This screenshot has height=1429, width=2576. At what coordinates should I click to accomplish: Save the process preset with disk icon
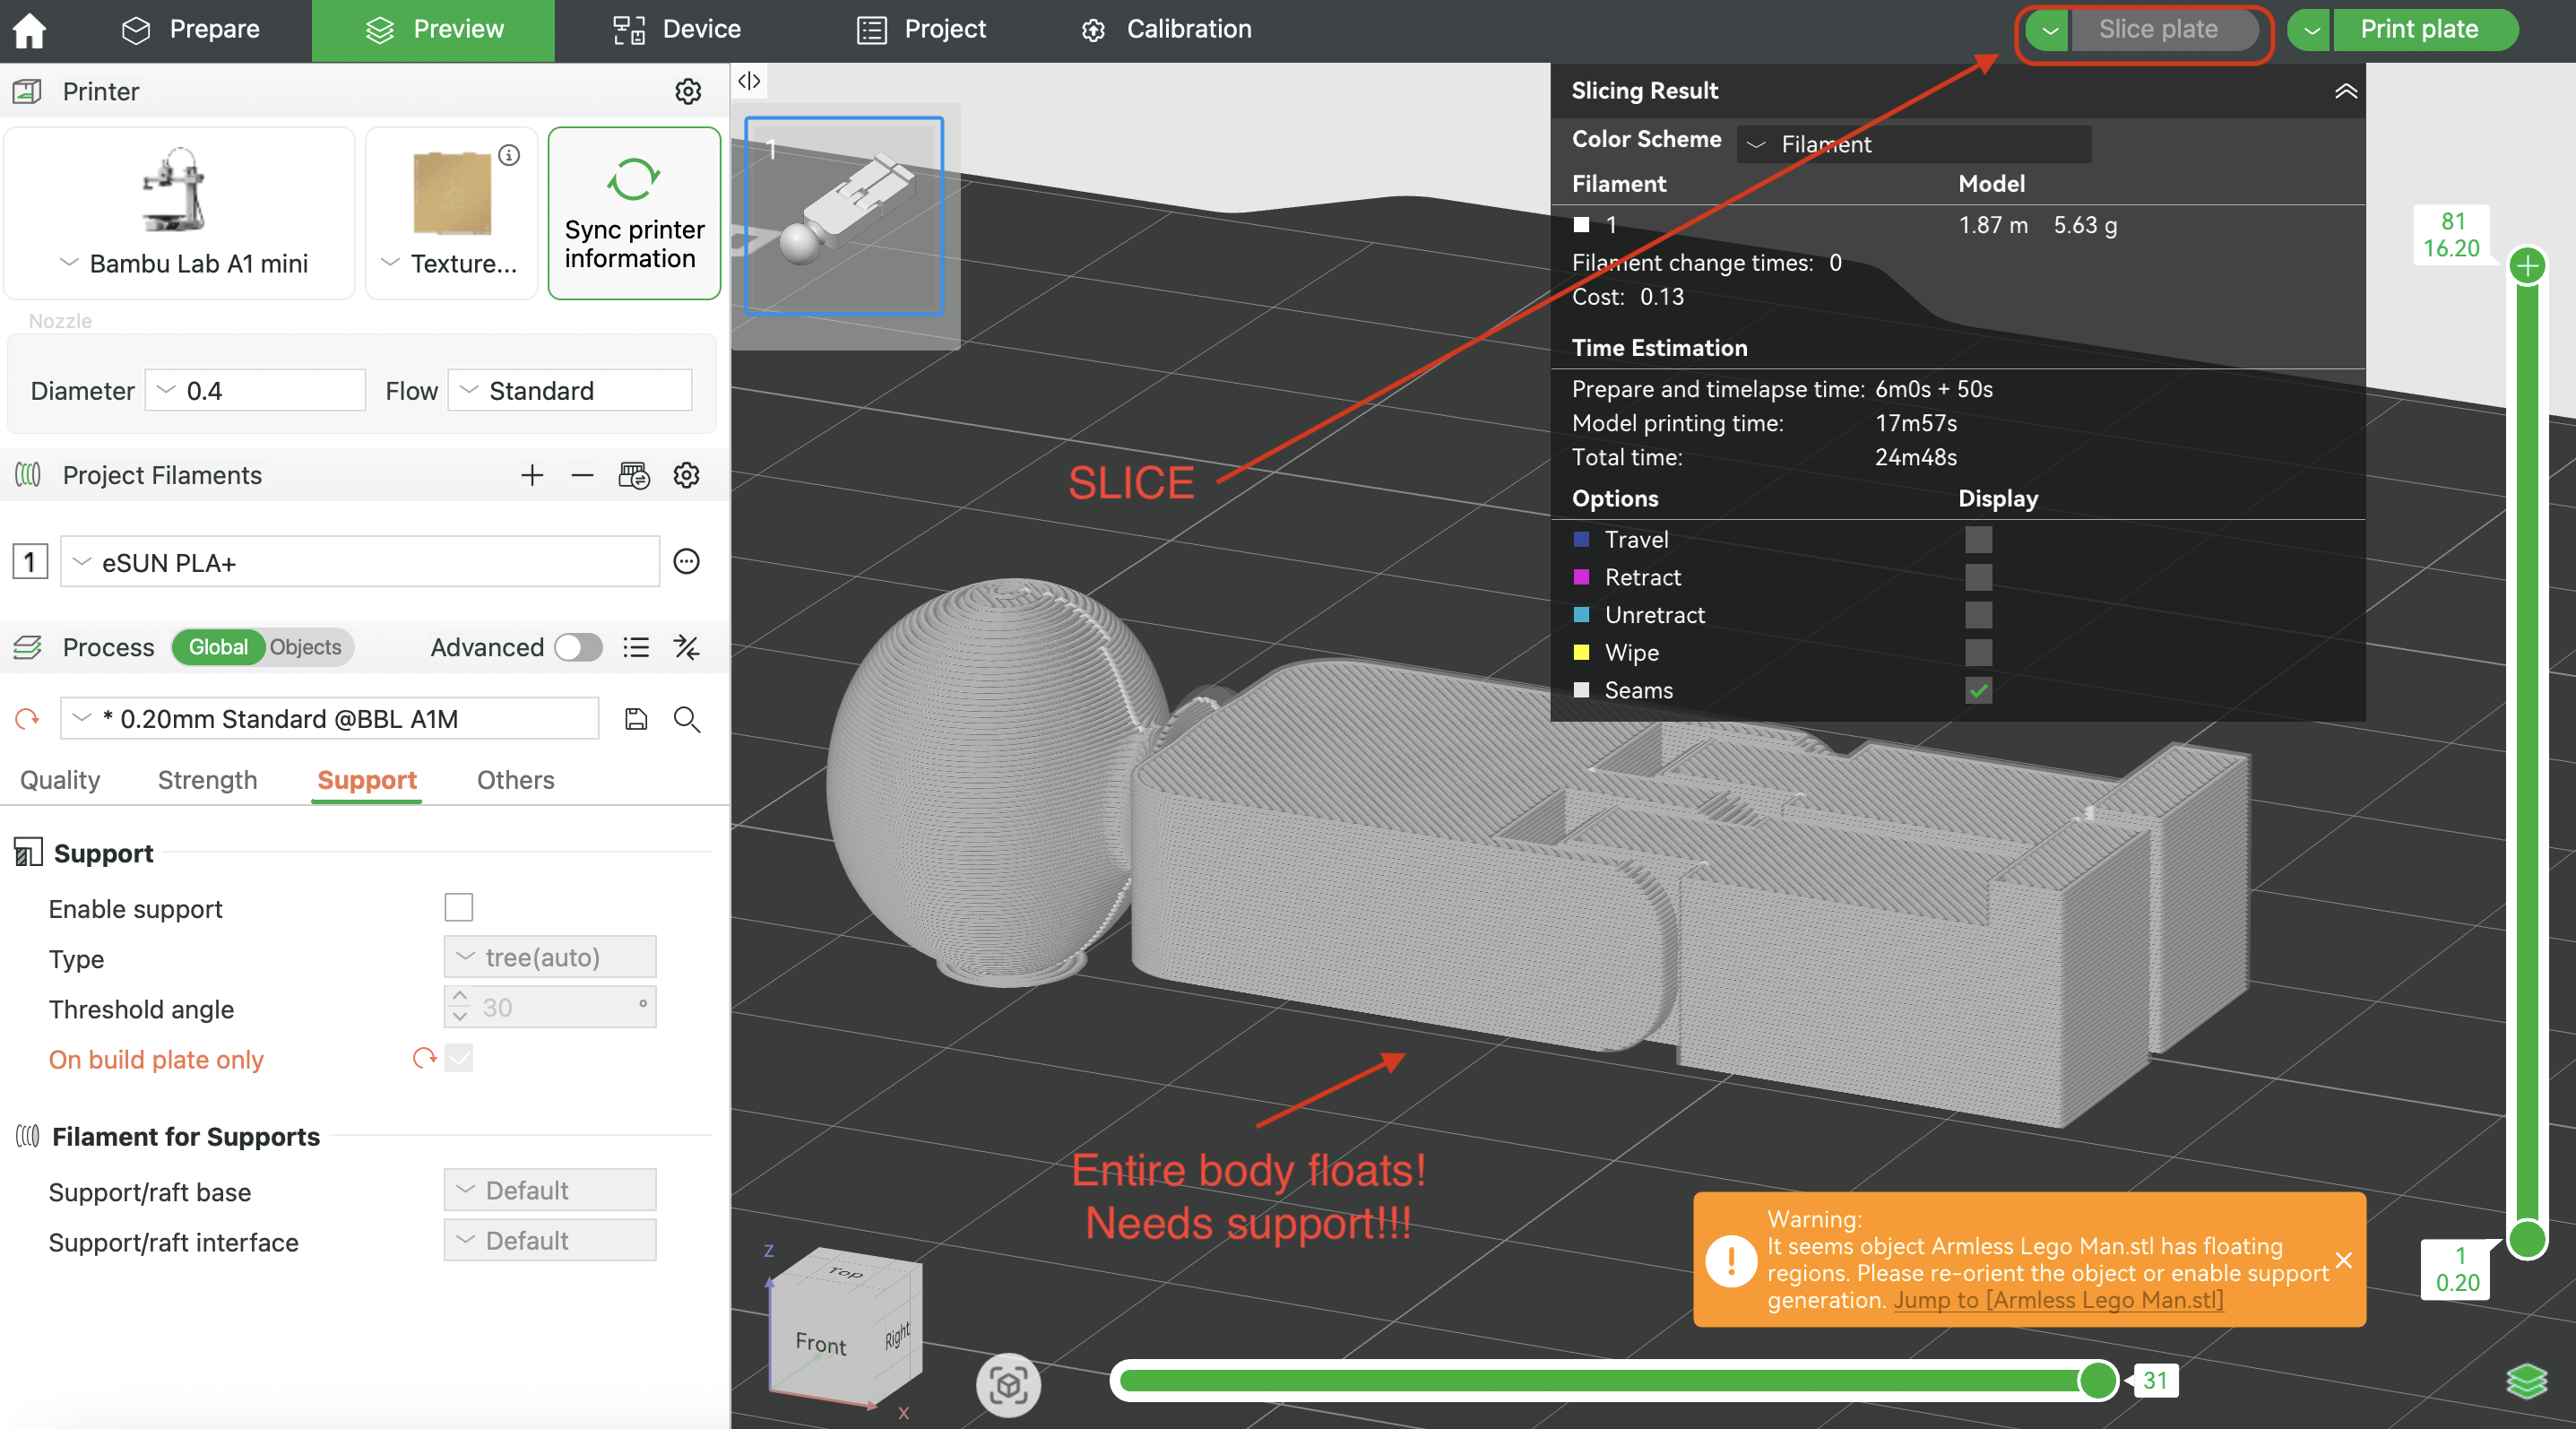click(x=636, y=719)
